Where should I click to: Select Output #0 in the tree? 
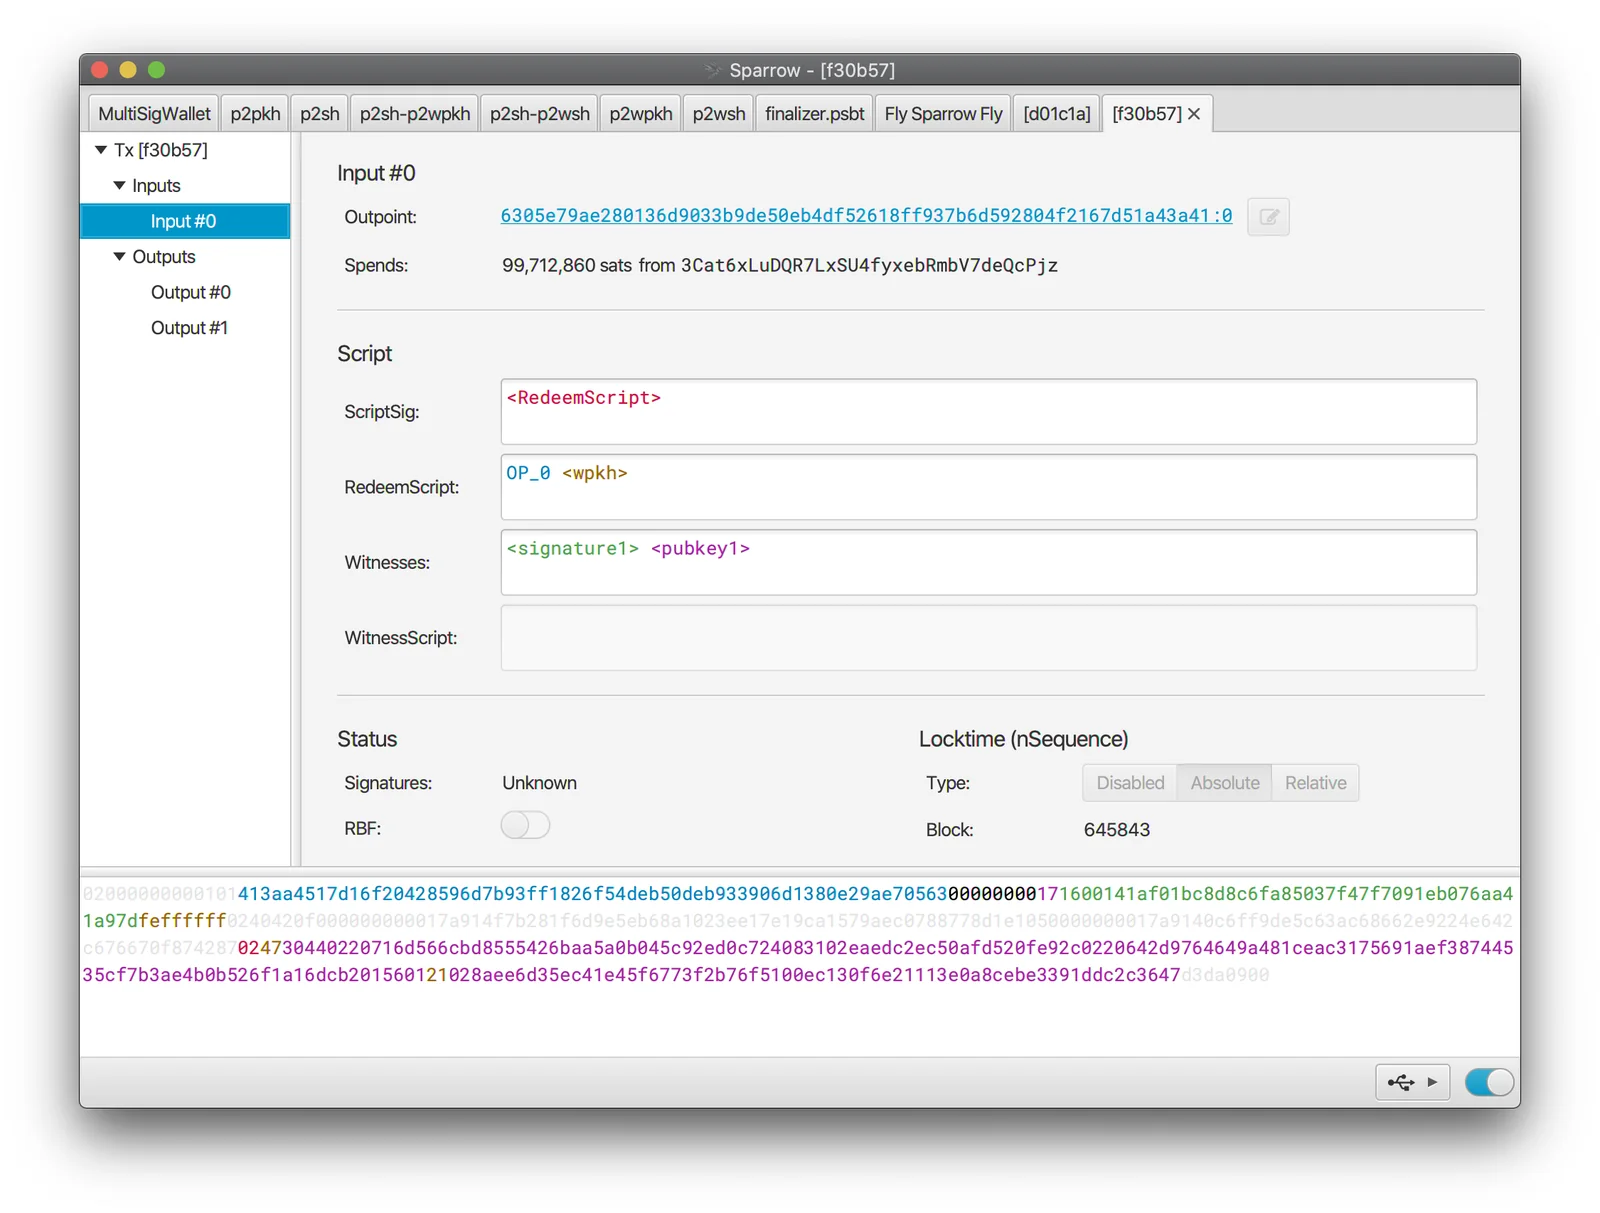185,292
